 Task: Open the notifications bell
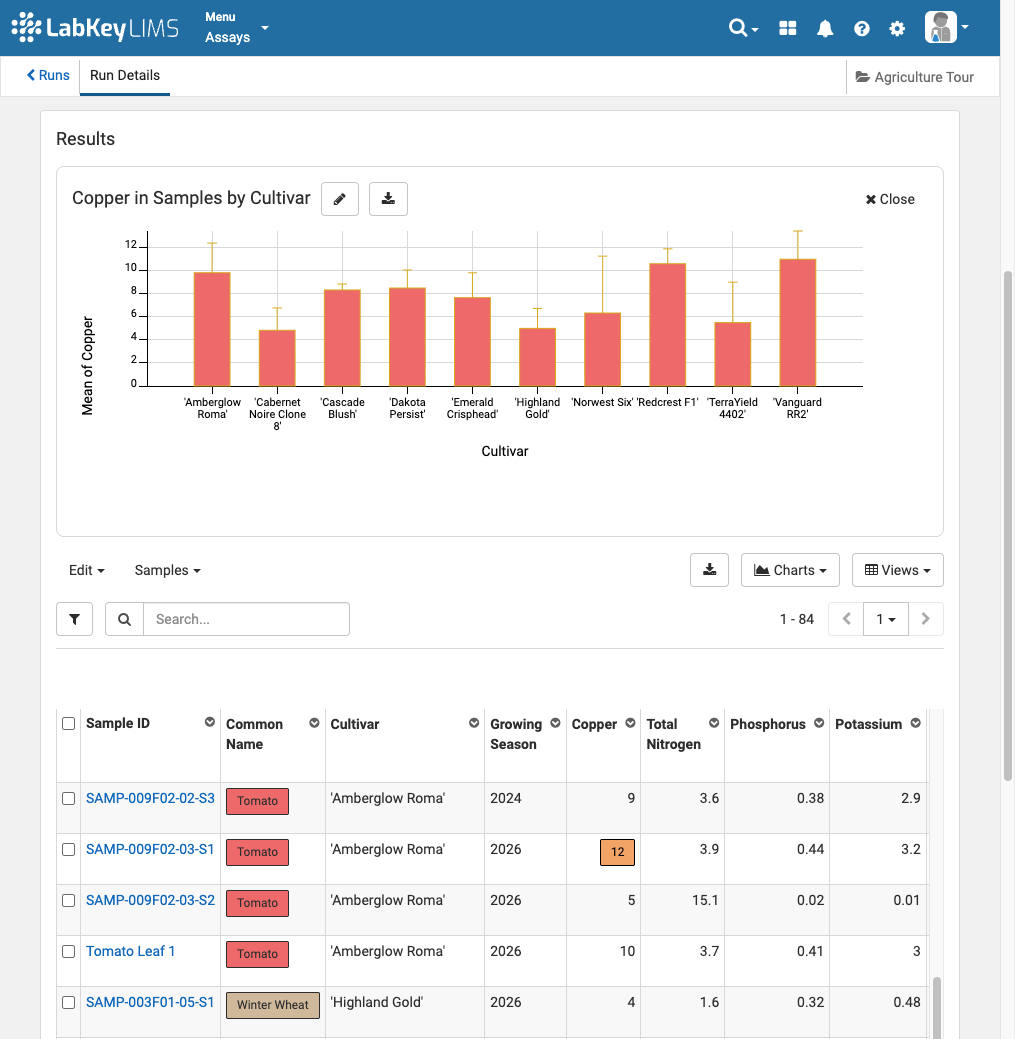point(825,28)
